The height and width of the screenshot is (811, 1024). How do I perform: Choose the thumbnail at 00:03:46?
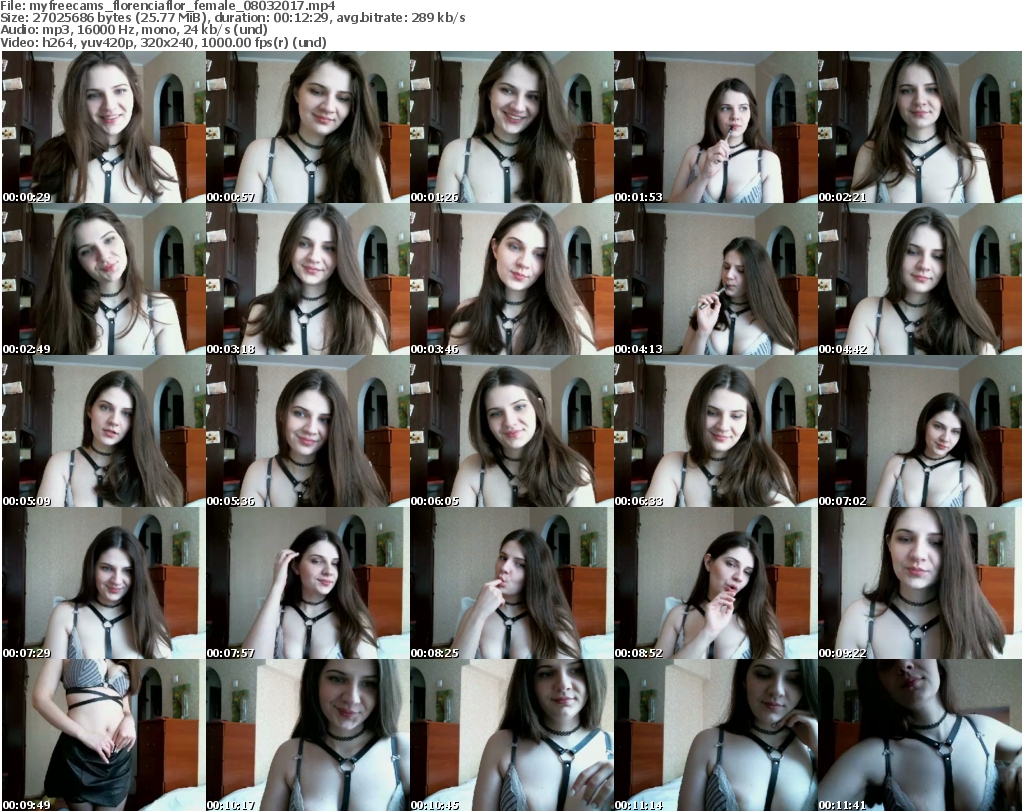511,279
